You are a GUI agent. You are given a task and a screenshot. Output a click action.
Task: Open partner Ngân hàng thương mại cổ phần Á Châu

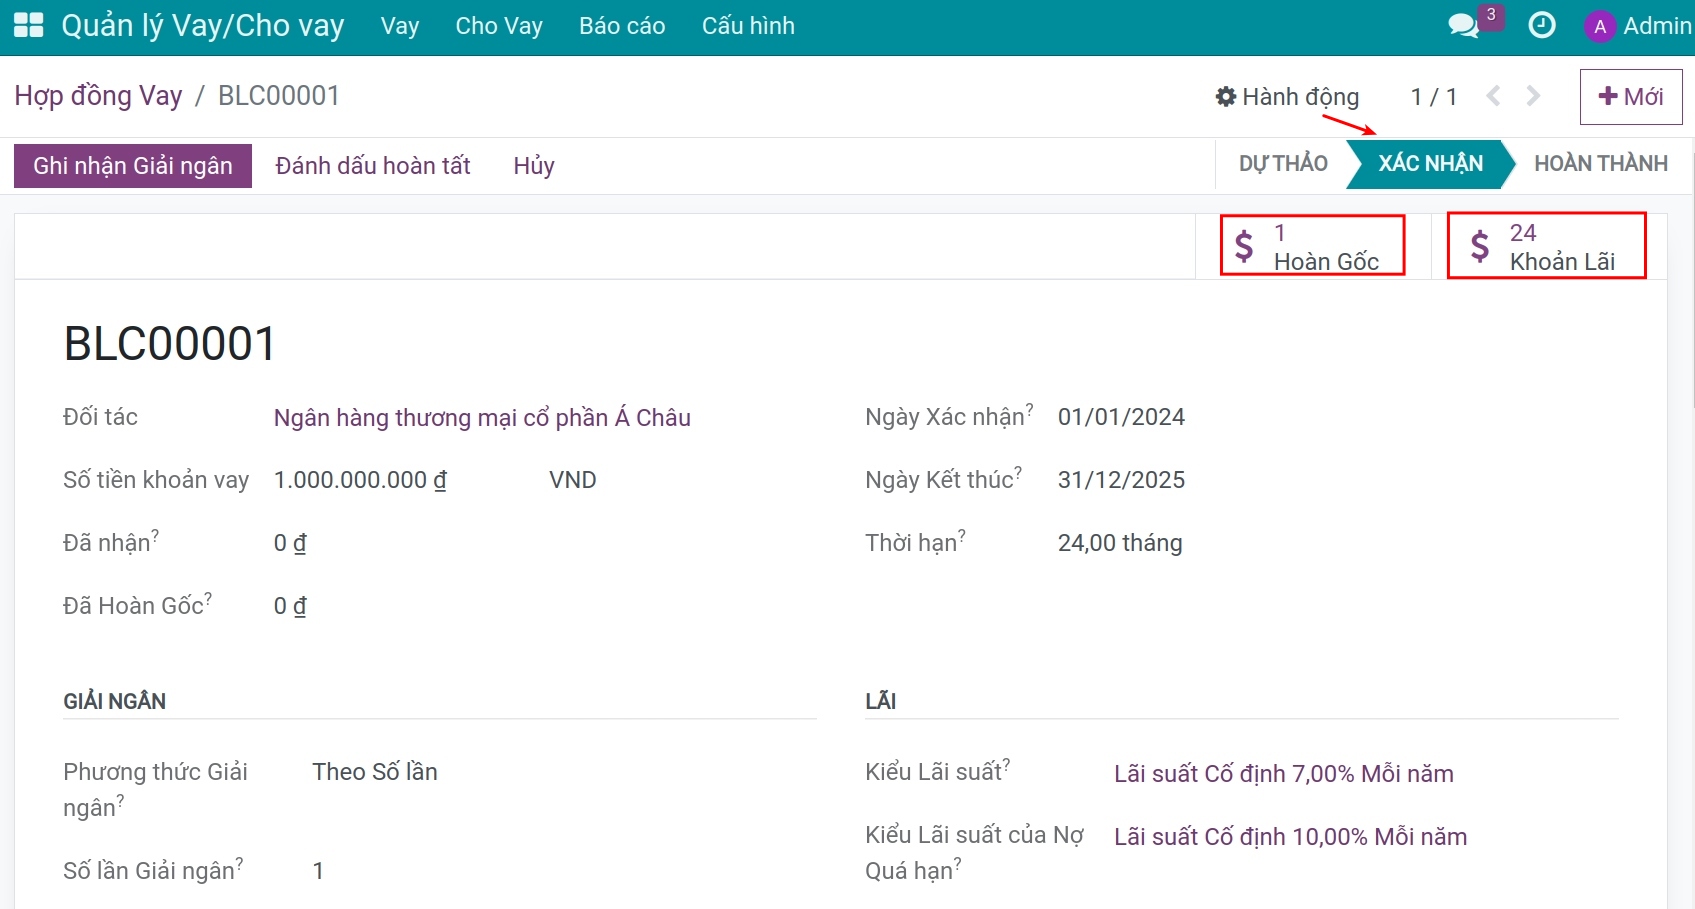(x=482, y=418)
